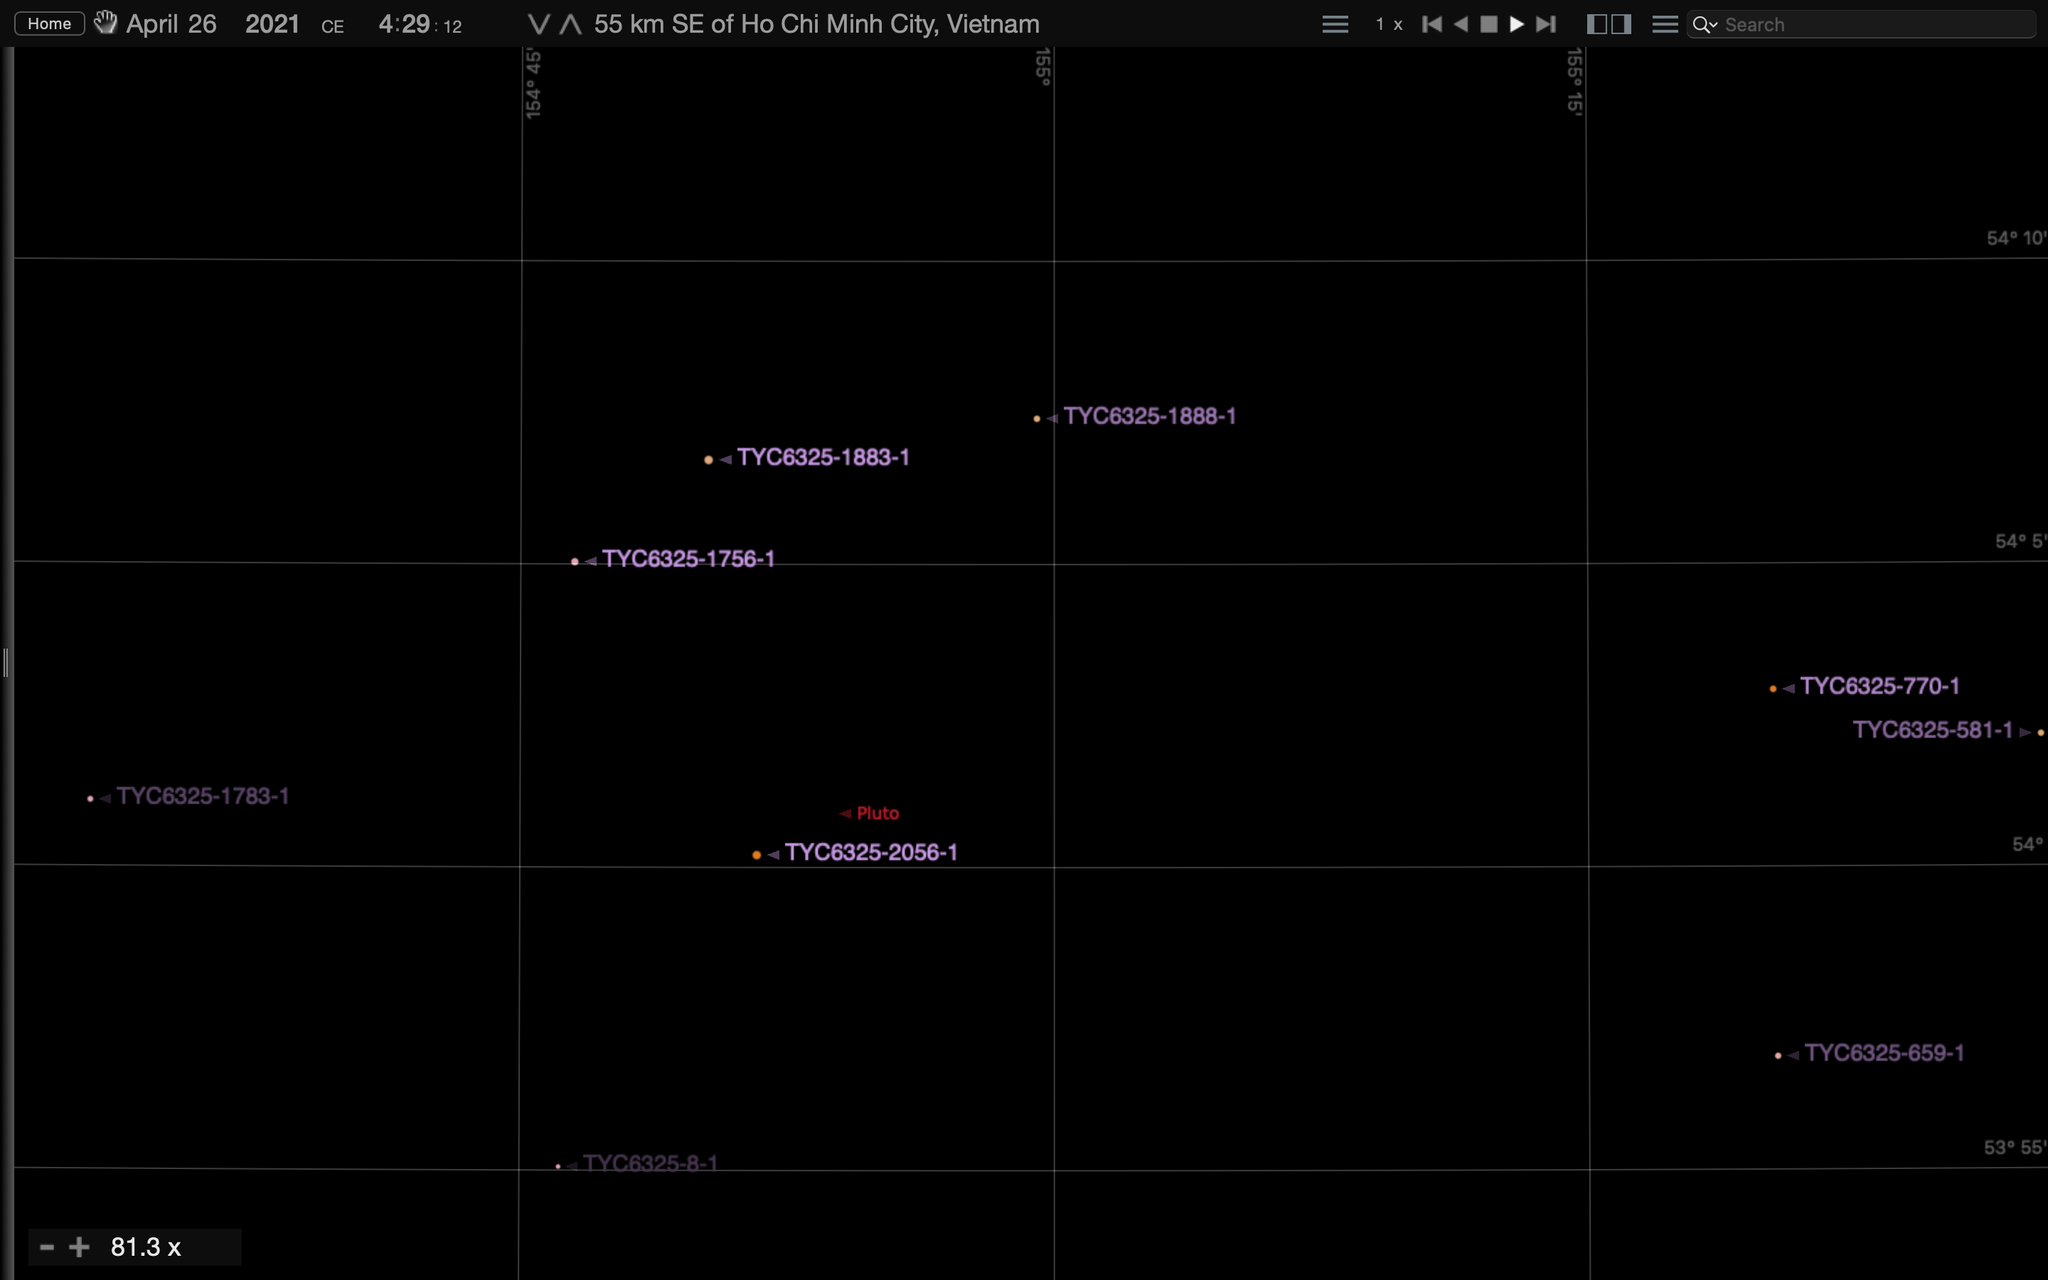Zoom in with the plus button
The width and height of the screenshot is (2048, 1280).
tap(79, 1247)
